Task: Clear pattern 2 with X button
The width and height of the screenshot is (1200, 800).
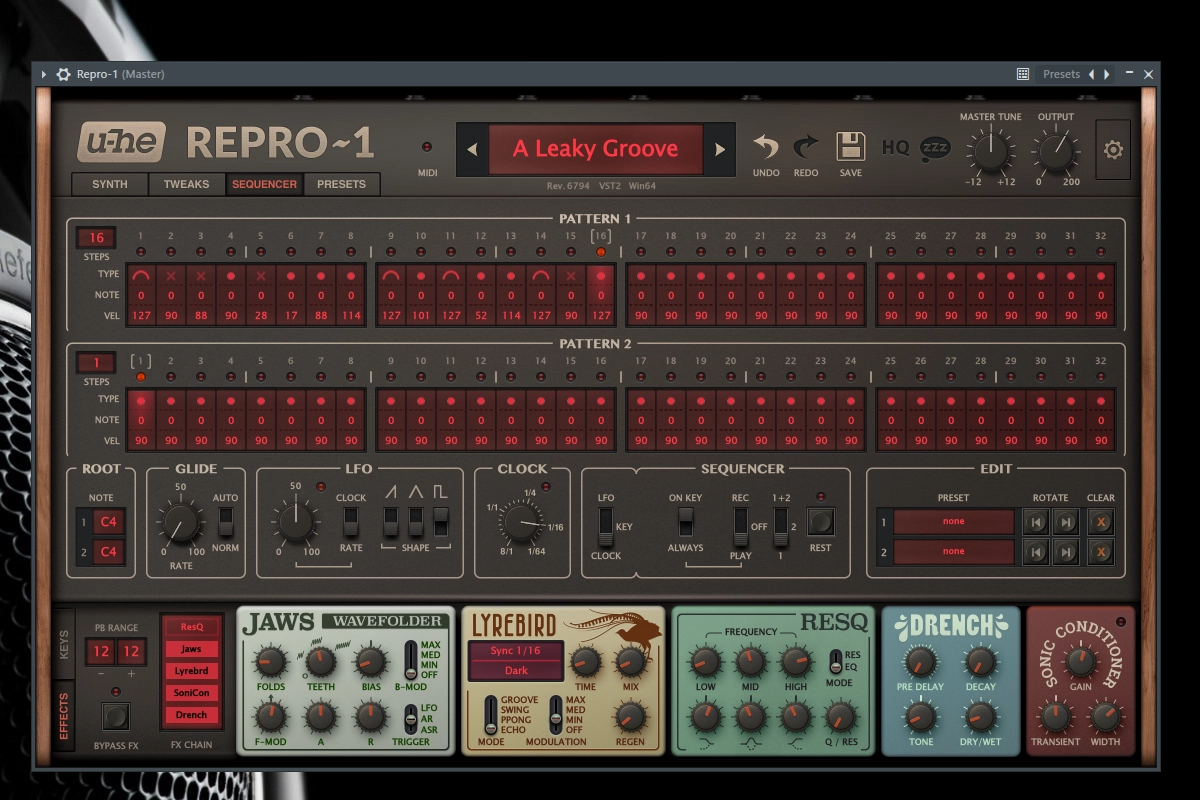Action: coord(1101,552)
